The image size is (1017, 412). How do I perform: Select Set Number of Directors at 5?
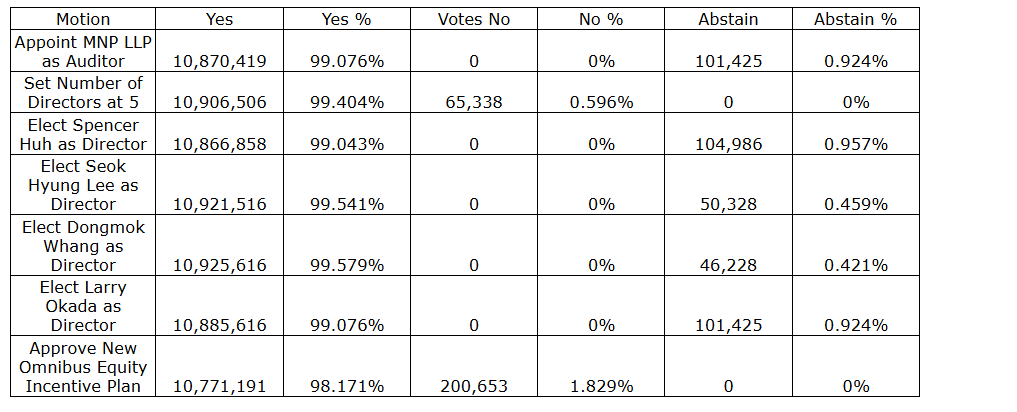click(x=83, y=93)
